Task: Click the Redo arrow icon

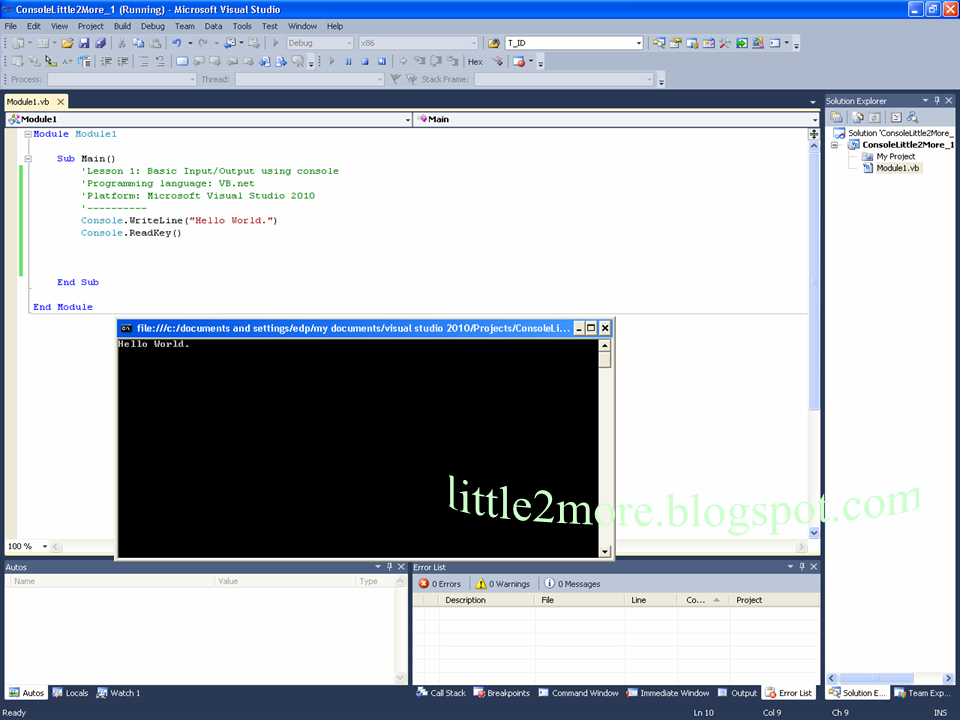Action: [203, 43]
